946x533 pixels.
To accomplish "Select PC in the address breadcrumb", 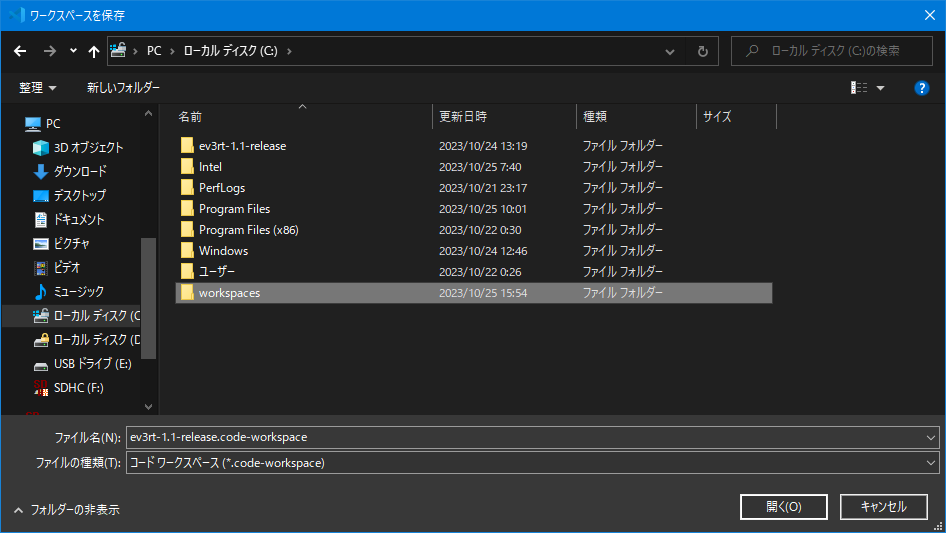I will point(154,51).
